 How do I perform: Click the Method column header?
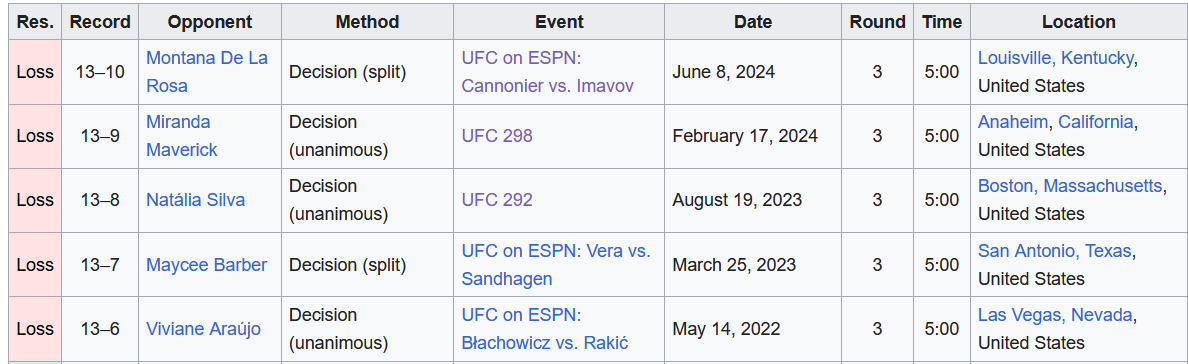point(367,23)
